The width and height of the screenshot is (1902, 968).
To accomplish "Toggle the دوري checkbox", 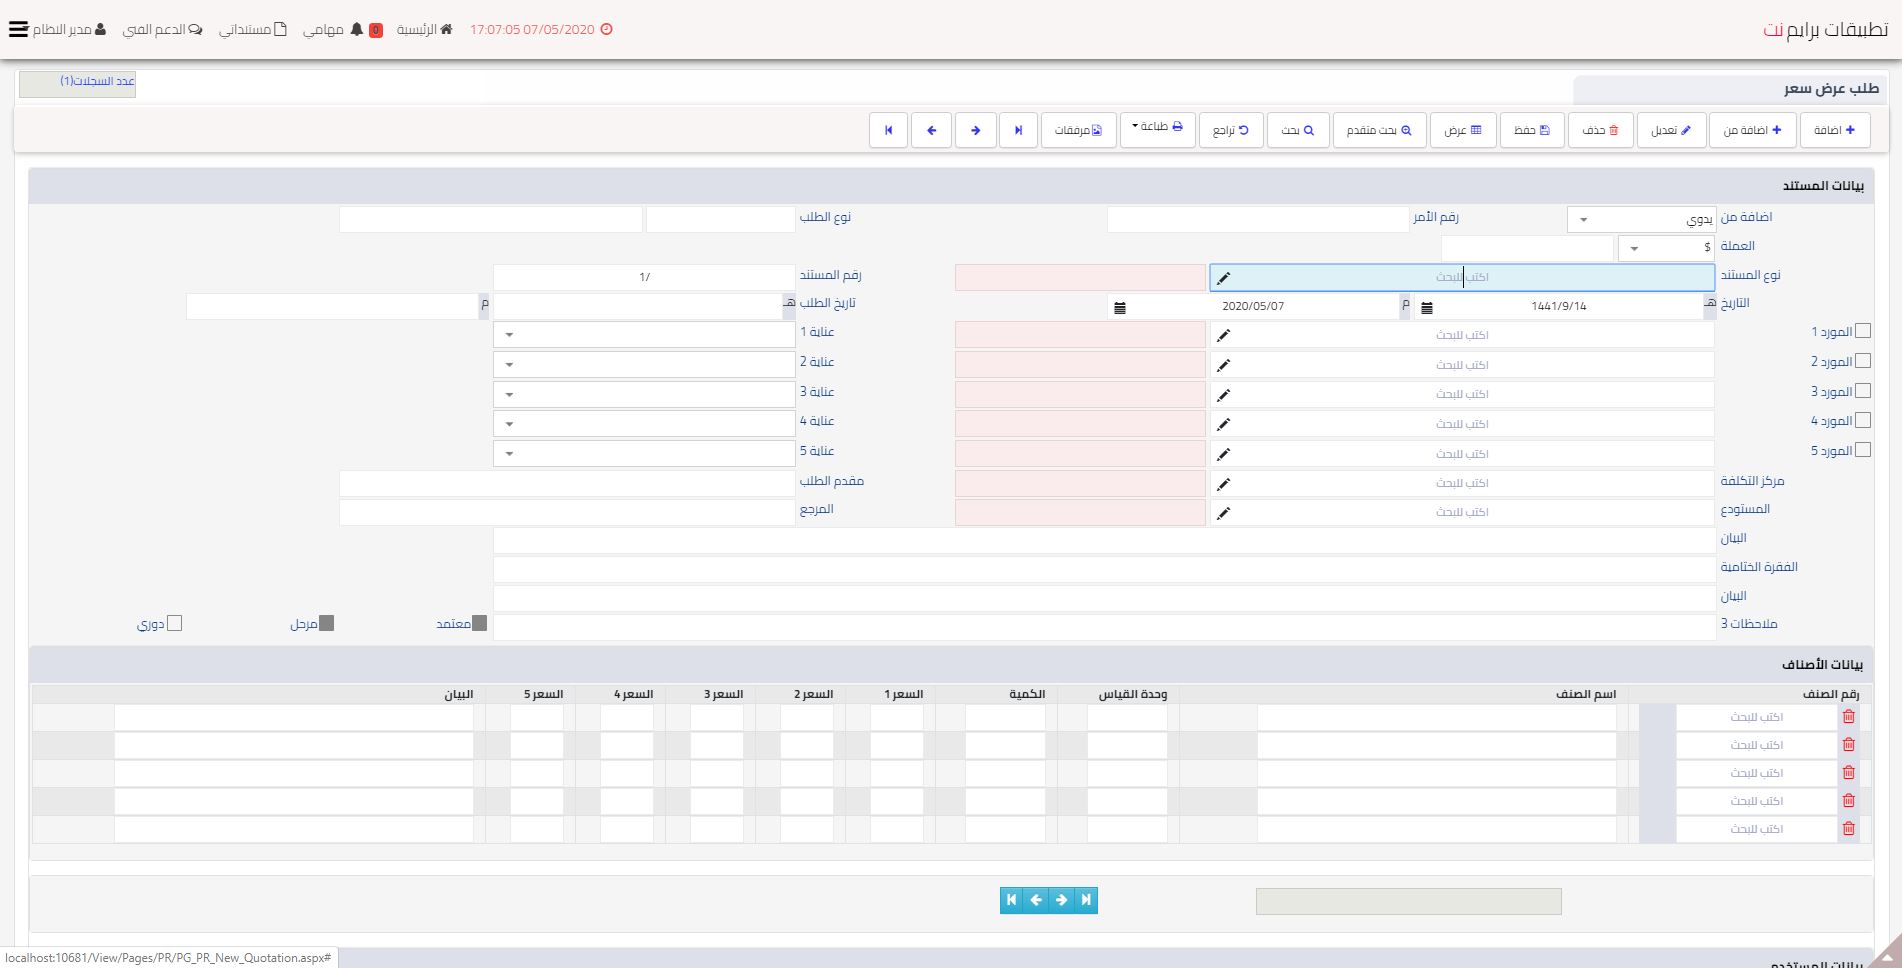I will (x=175, y=624).
